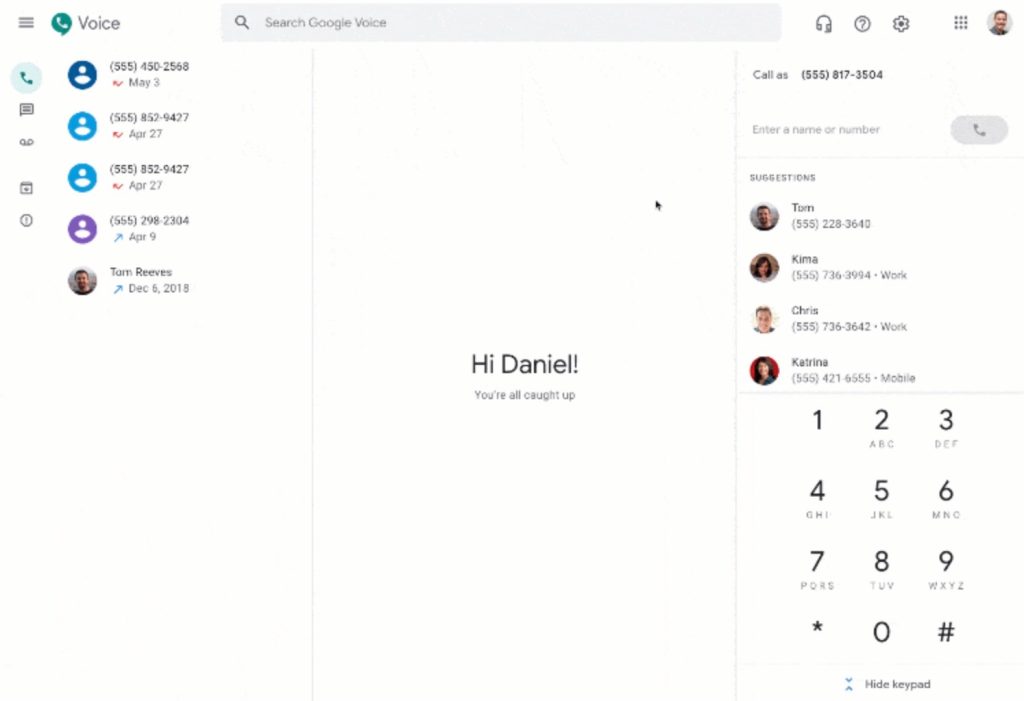Open Settings gear icon

[901, 24]
